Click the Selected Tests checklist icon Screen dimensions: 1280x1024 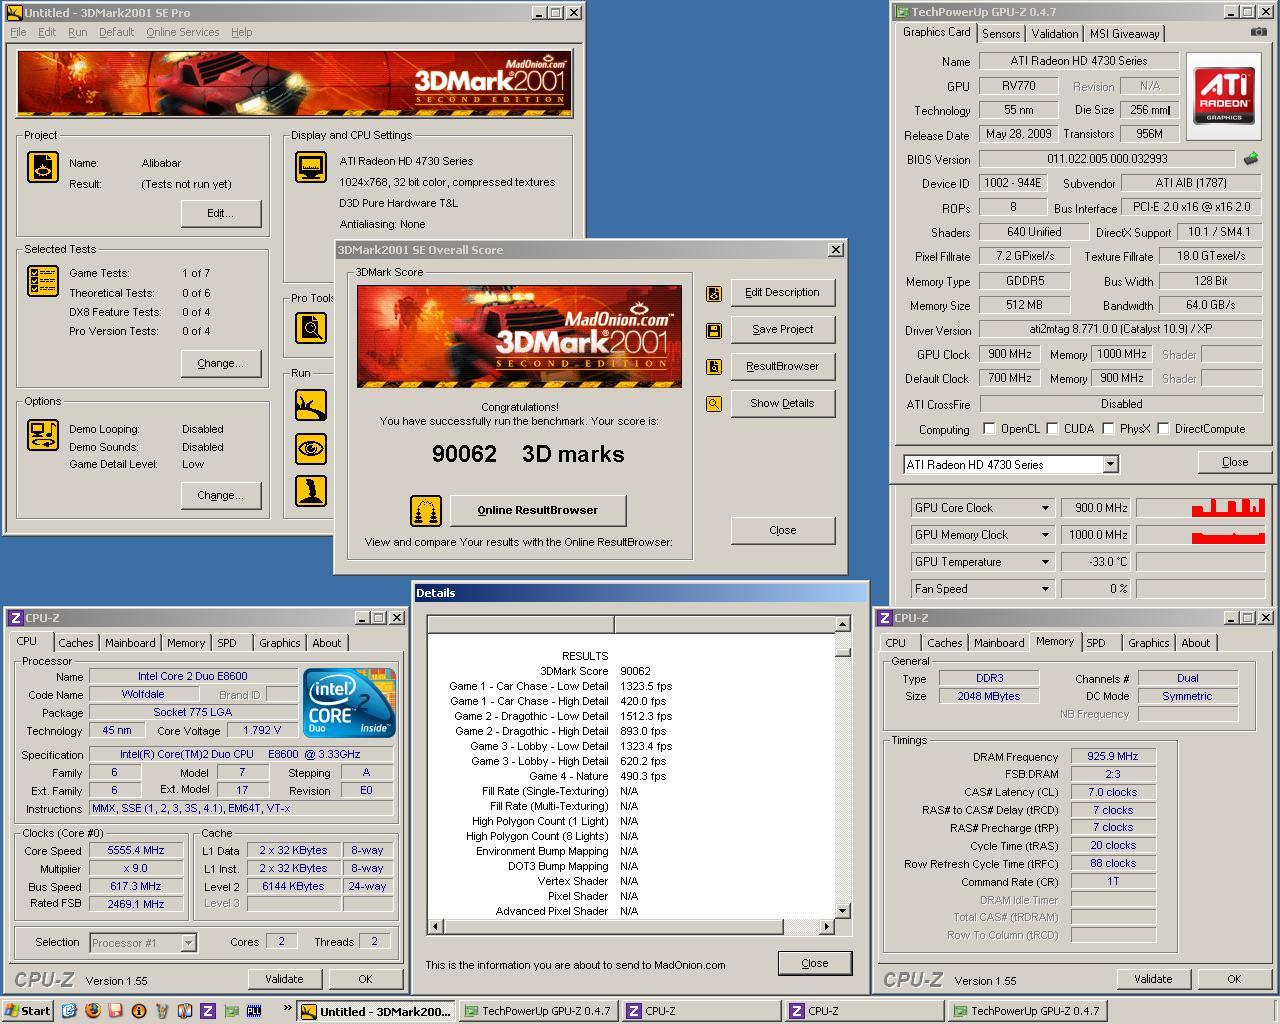(42, 281)
